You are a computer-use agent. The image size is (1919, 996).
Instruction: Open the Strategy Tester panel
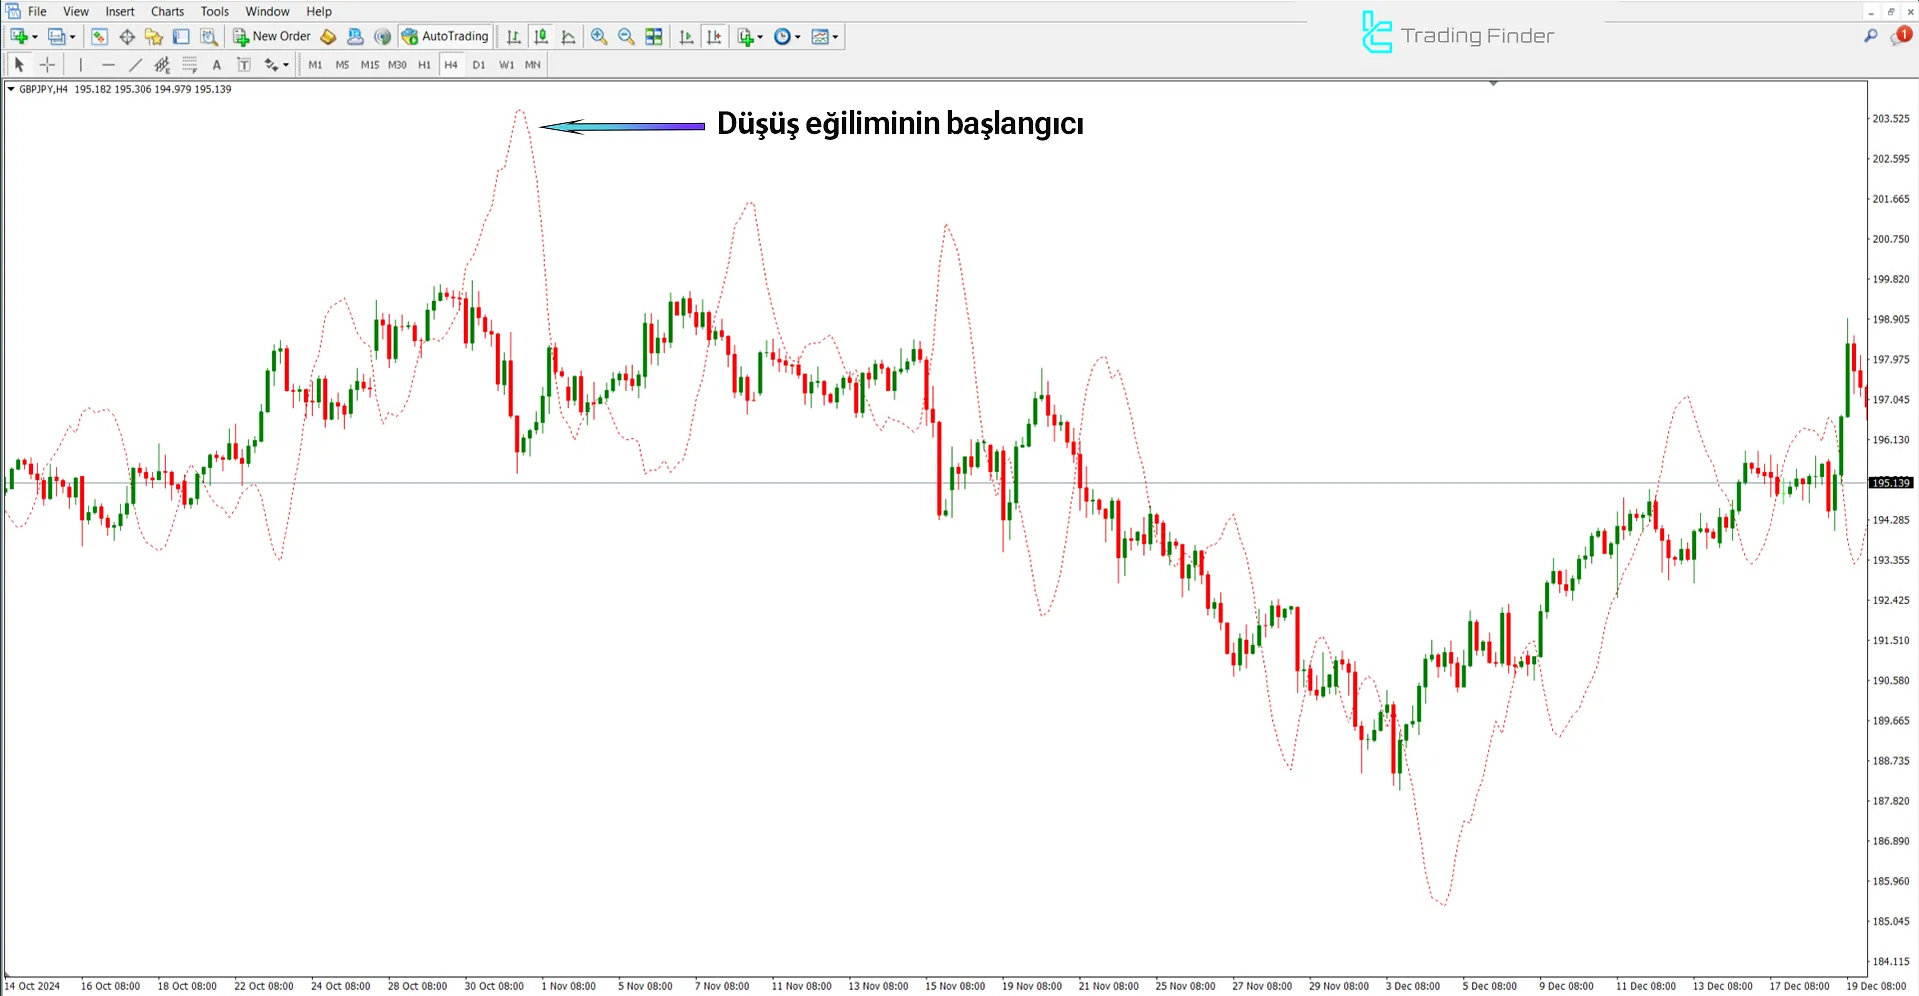[x=210, y=37]
